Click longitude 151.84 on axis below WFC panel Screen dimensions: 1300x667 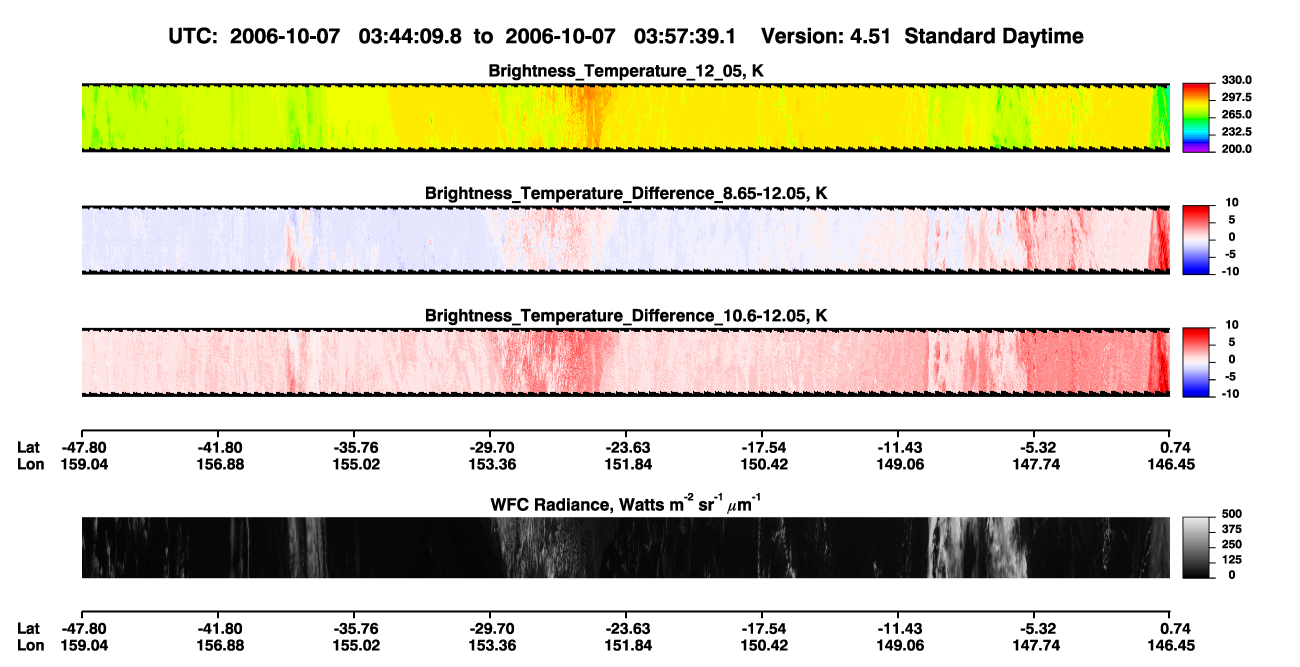point(626,648)
